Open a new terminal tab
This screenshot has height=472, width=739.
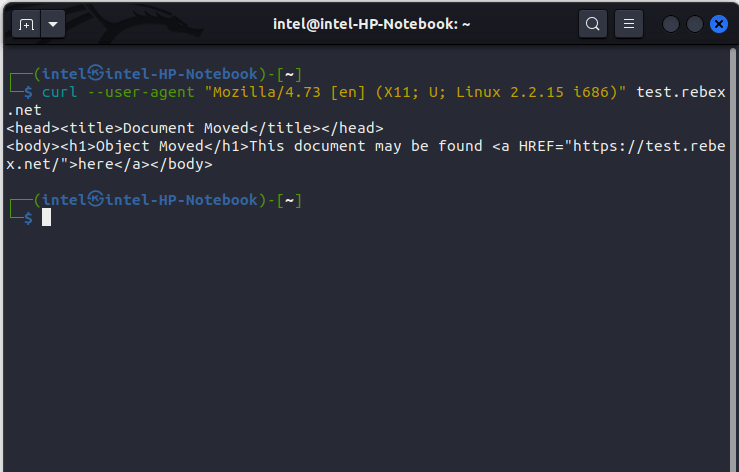point(26,23)
